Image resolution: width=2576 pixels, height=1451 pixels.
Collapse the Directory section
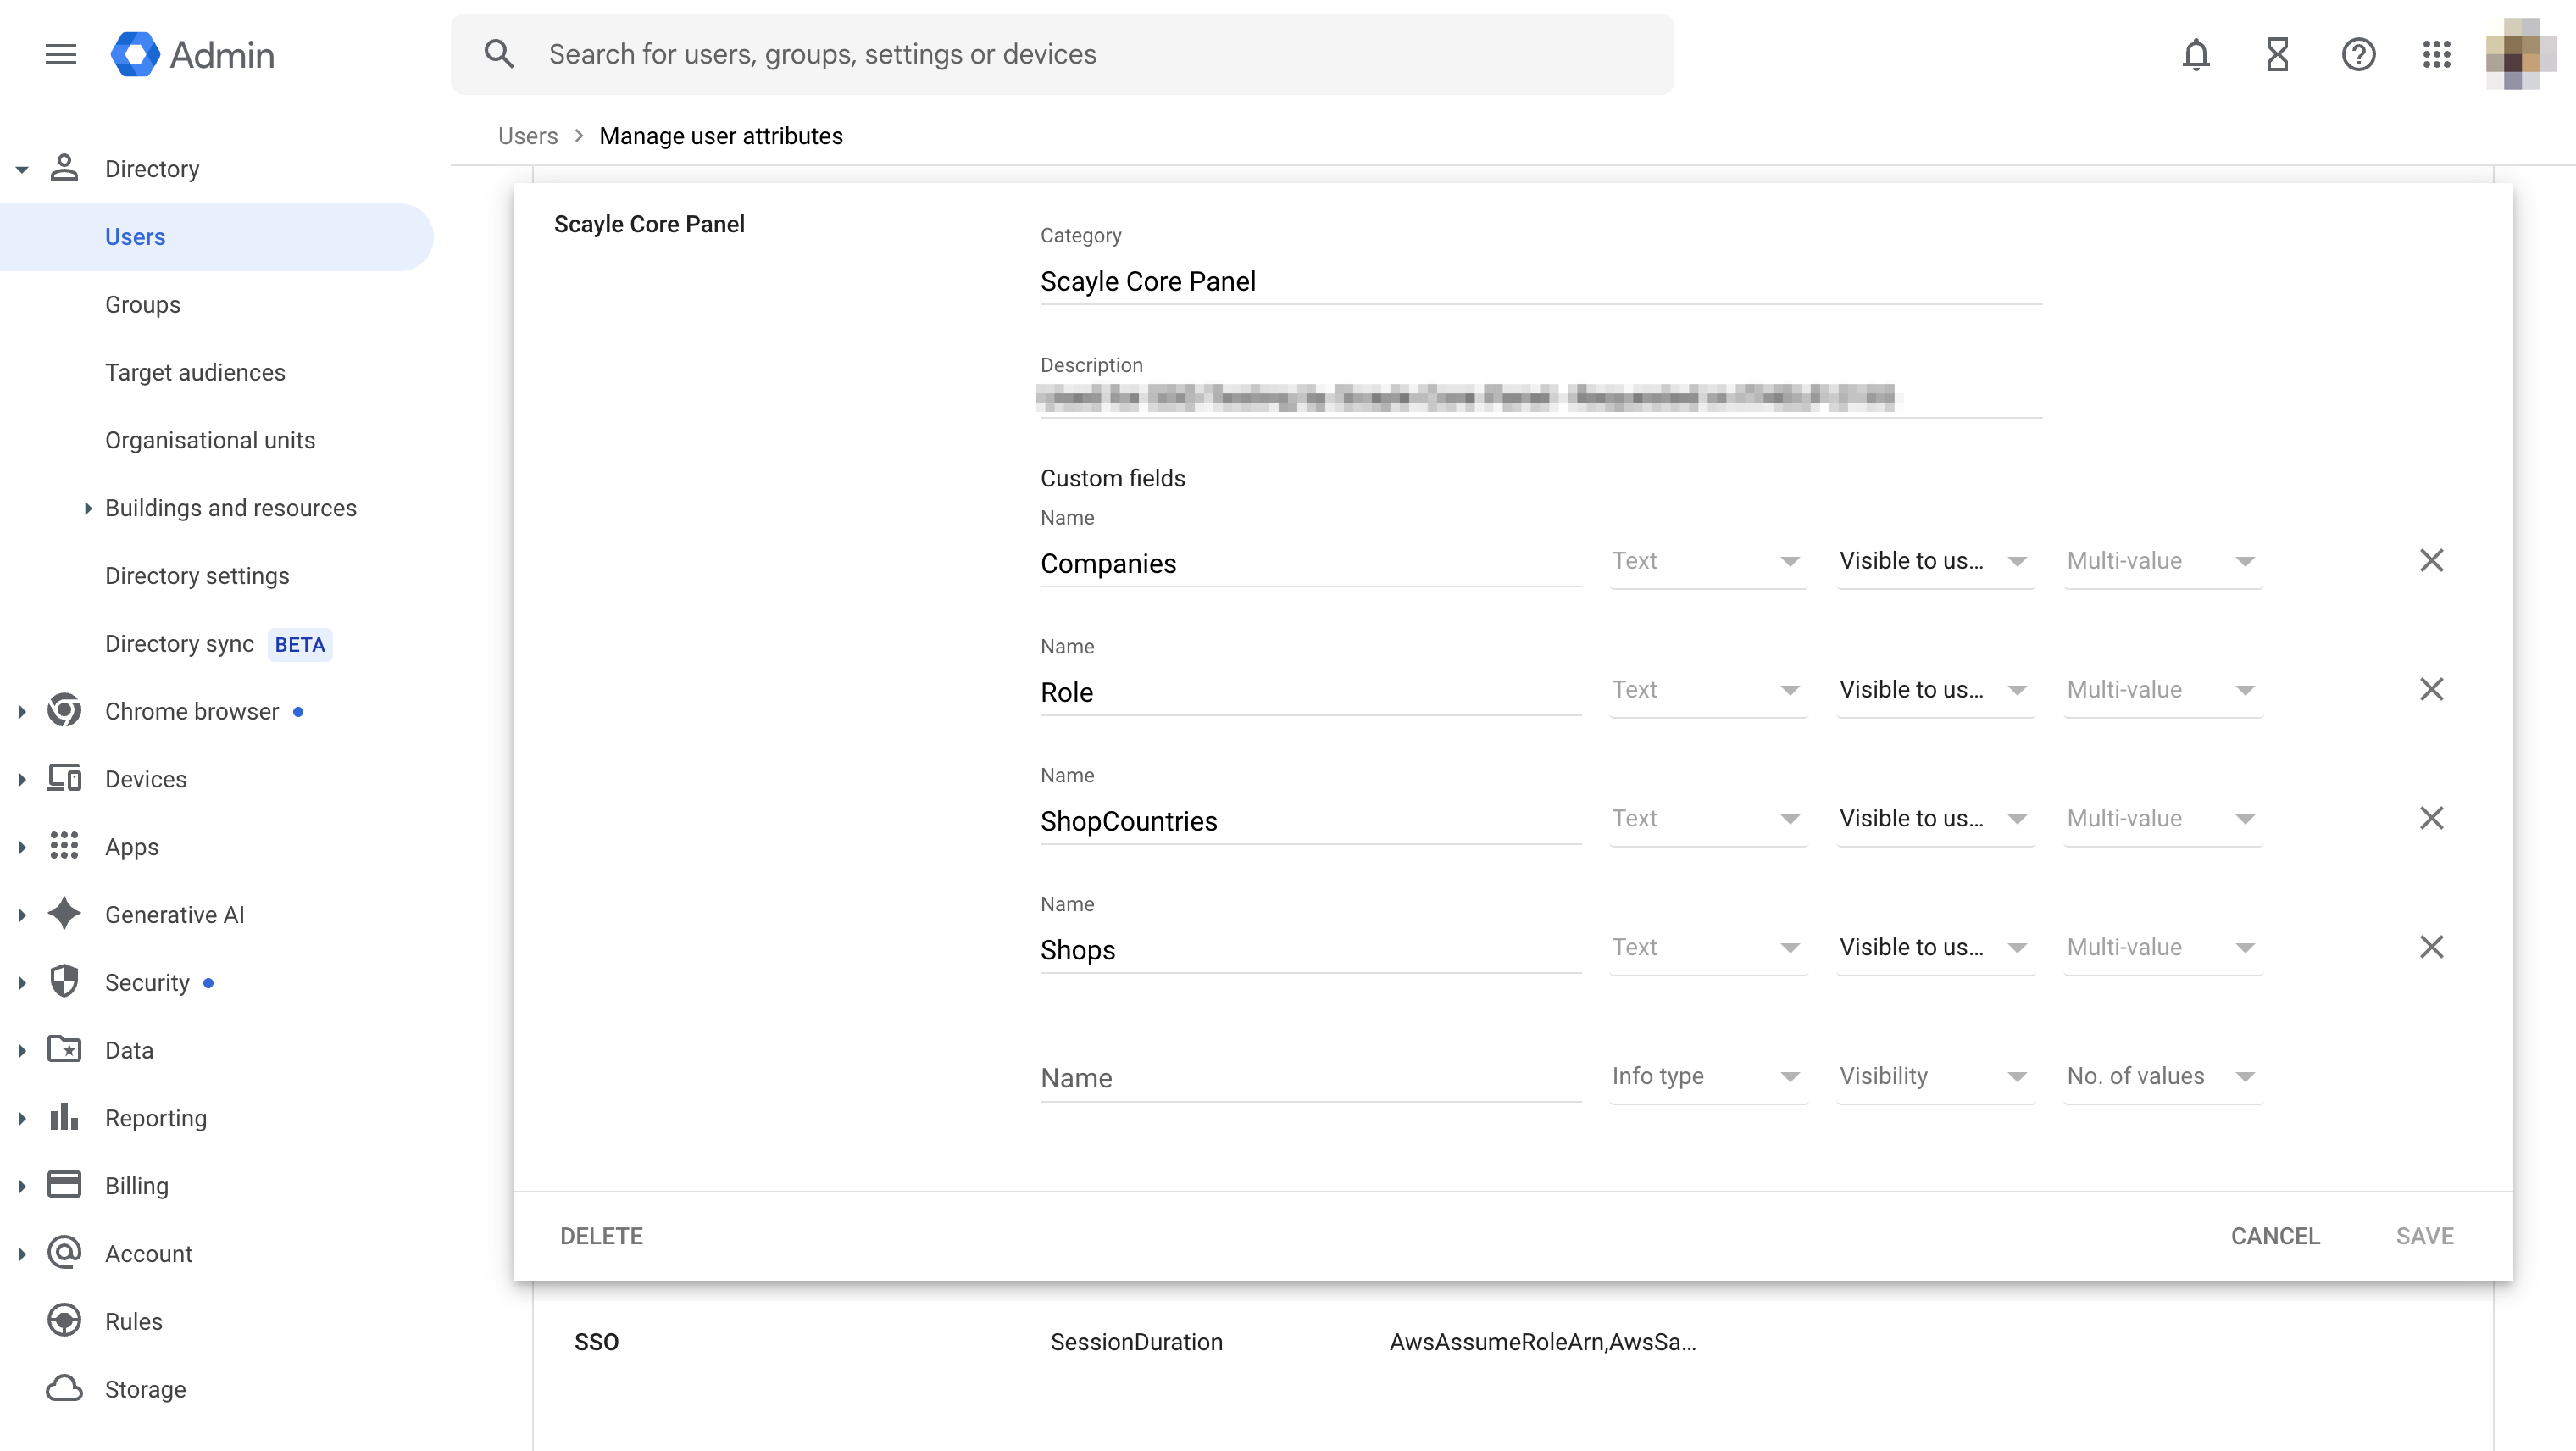pos(22,169)
